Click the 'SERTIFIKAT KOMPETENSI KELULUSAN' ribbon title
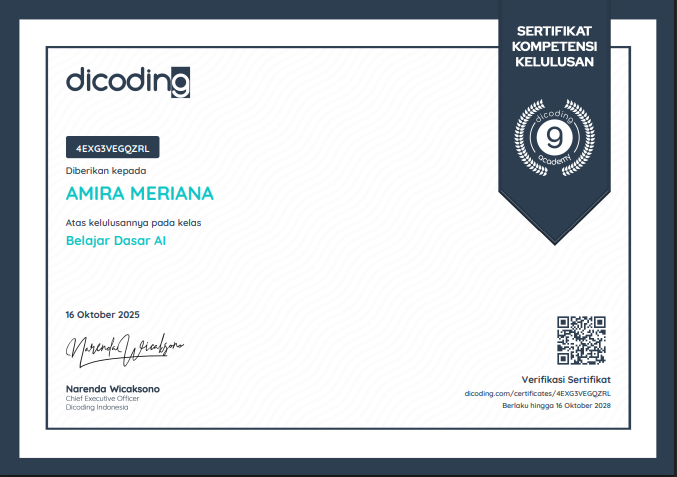677x477 pixels. click(x=553, y=47)
